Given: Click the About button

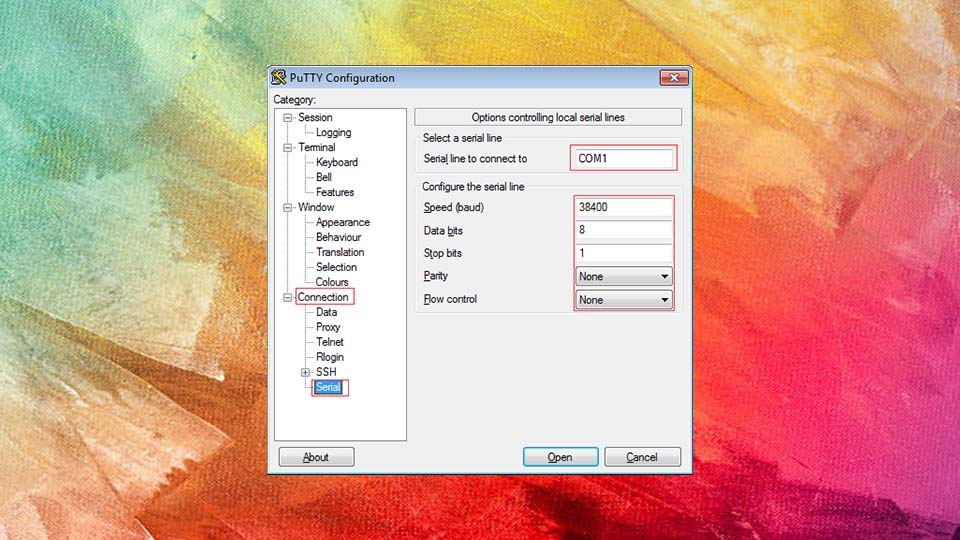Looking at the screenshot, I should [316, 457].
